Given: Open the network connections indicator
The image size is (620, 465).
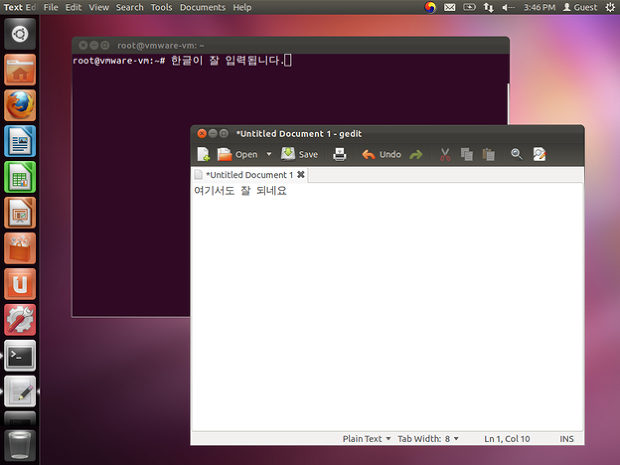Looking at the screenshot, I should coord(489,7).
